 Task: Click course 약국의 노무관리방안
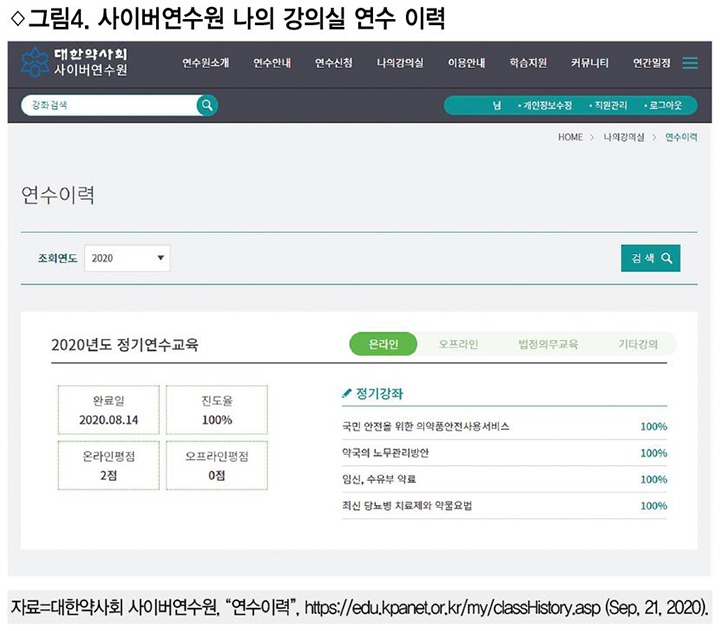(x=385, y=453)
